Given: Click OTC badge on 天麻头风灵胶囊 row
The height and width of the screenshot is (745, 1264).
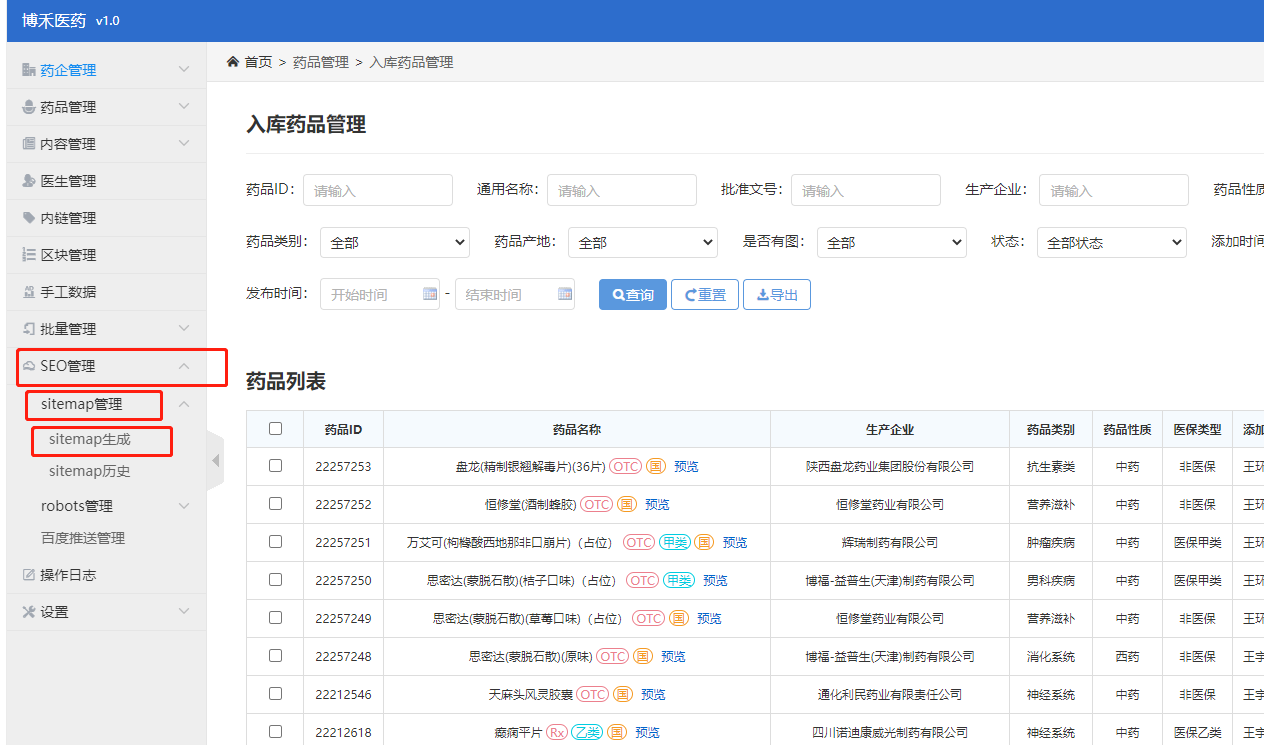Looking at the screenshot, I should click(593, 694).
